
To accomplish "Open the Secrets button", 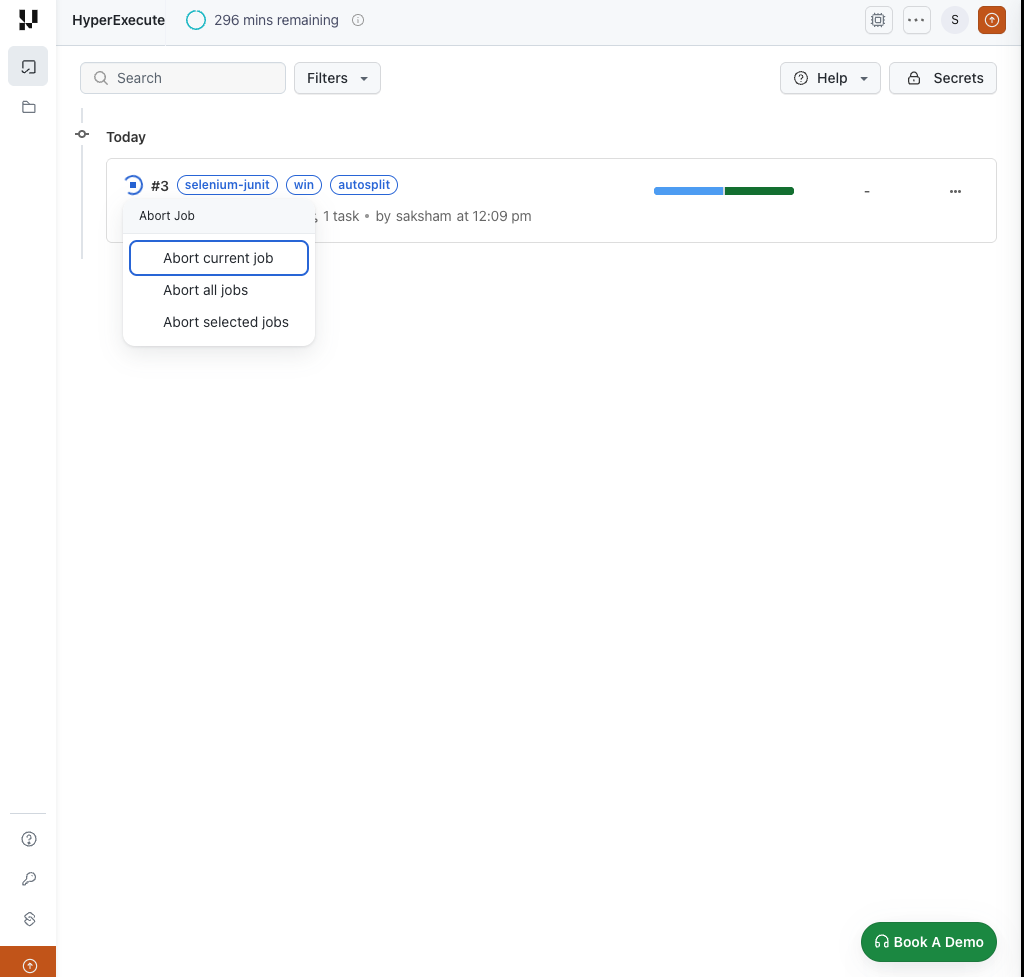I will coord(942,78).
